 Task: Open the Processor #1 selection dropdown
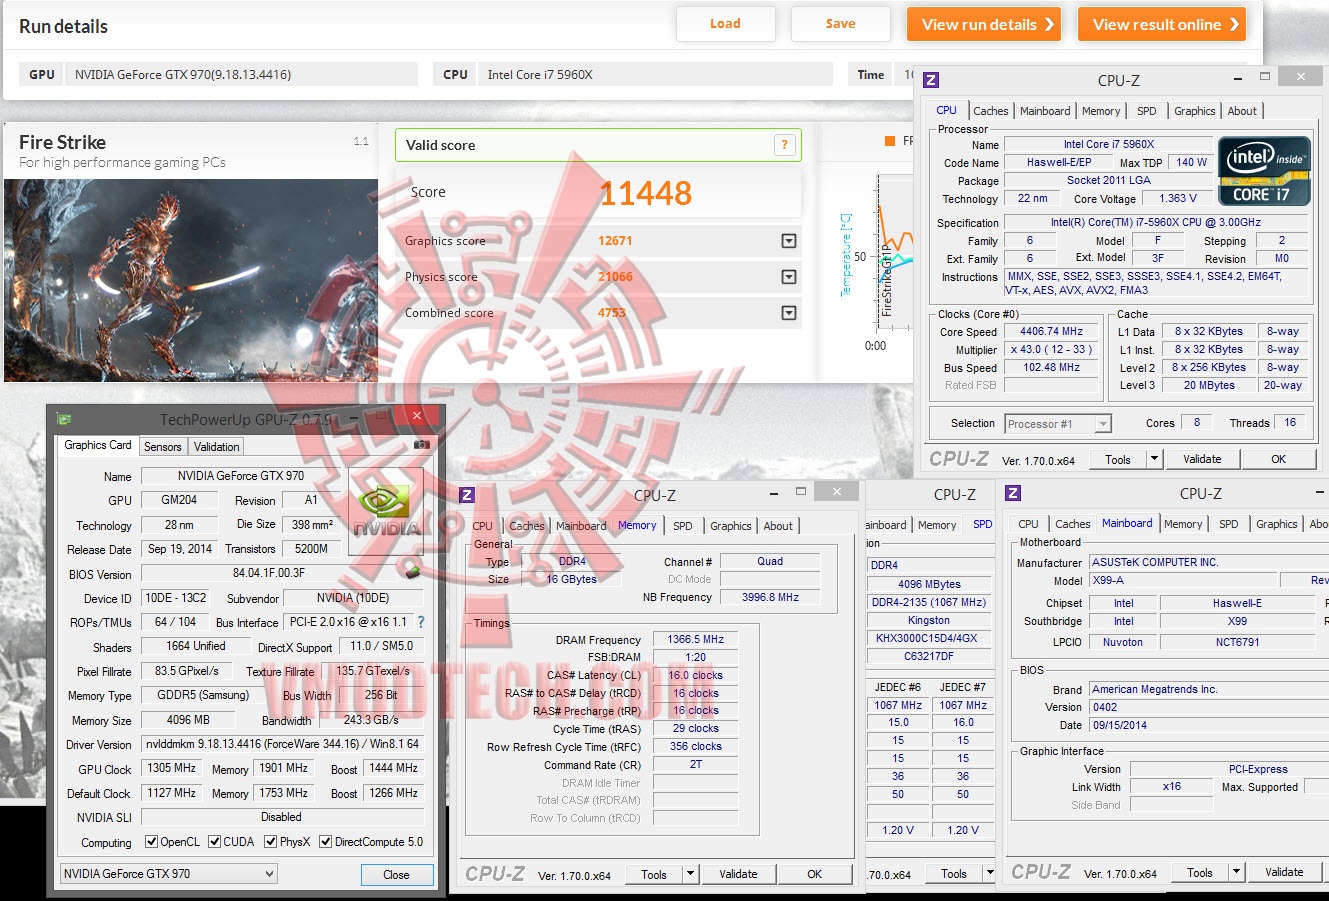1058,424
